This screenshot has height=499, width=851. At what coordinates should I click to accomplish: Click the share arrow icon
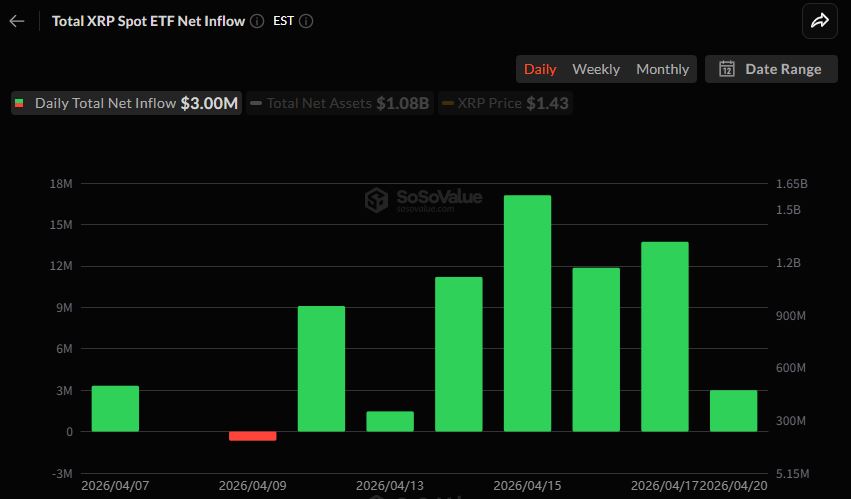point(820,21)
